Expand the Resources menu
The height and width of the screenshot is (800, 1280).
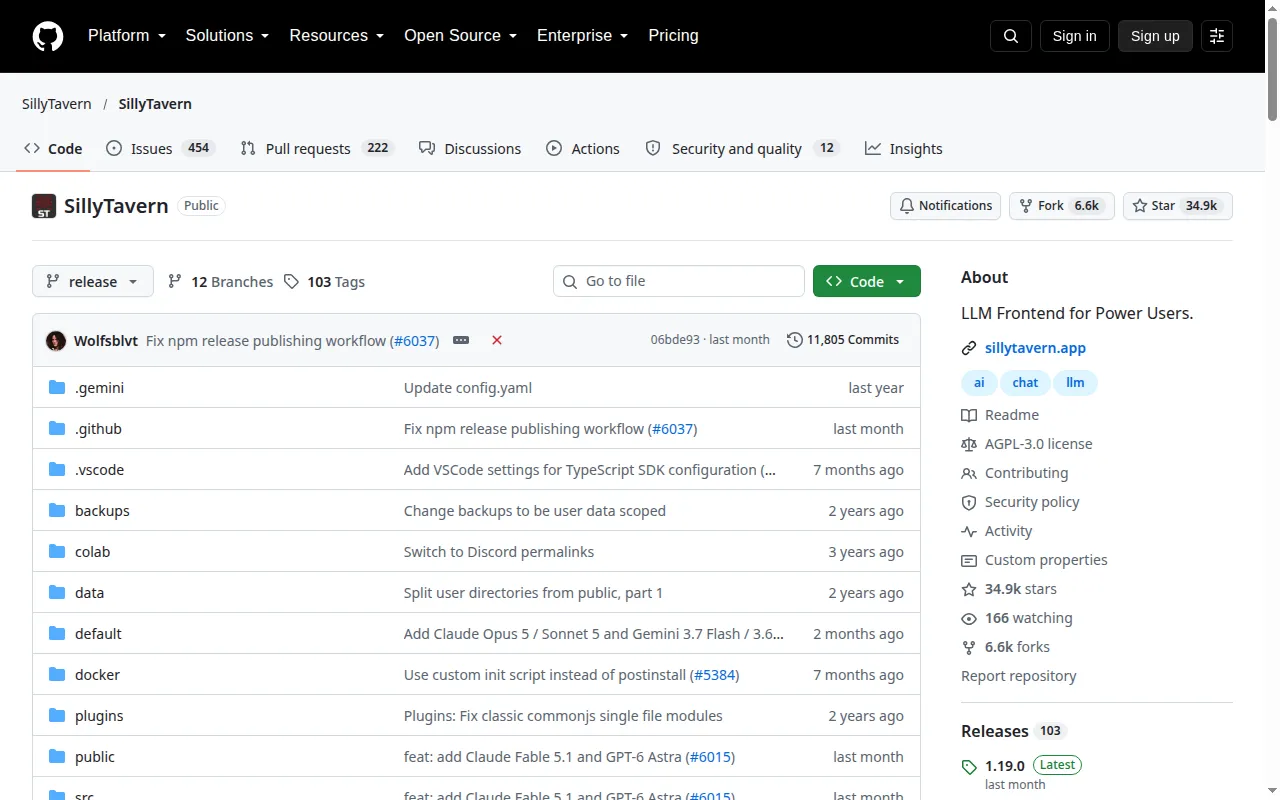coord(337,36)
